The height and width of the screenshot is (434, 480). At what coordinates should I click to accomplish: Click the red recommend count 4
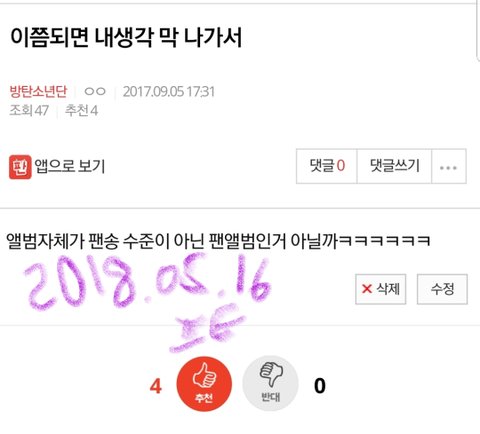156,387
